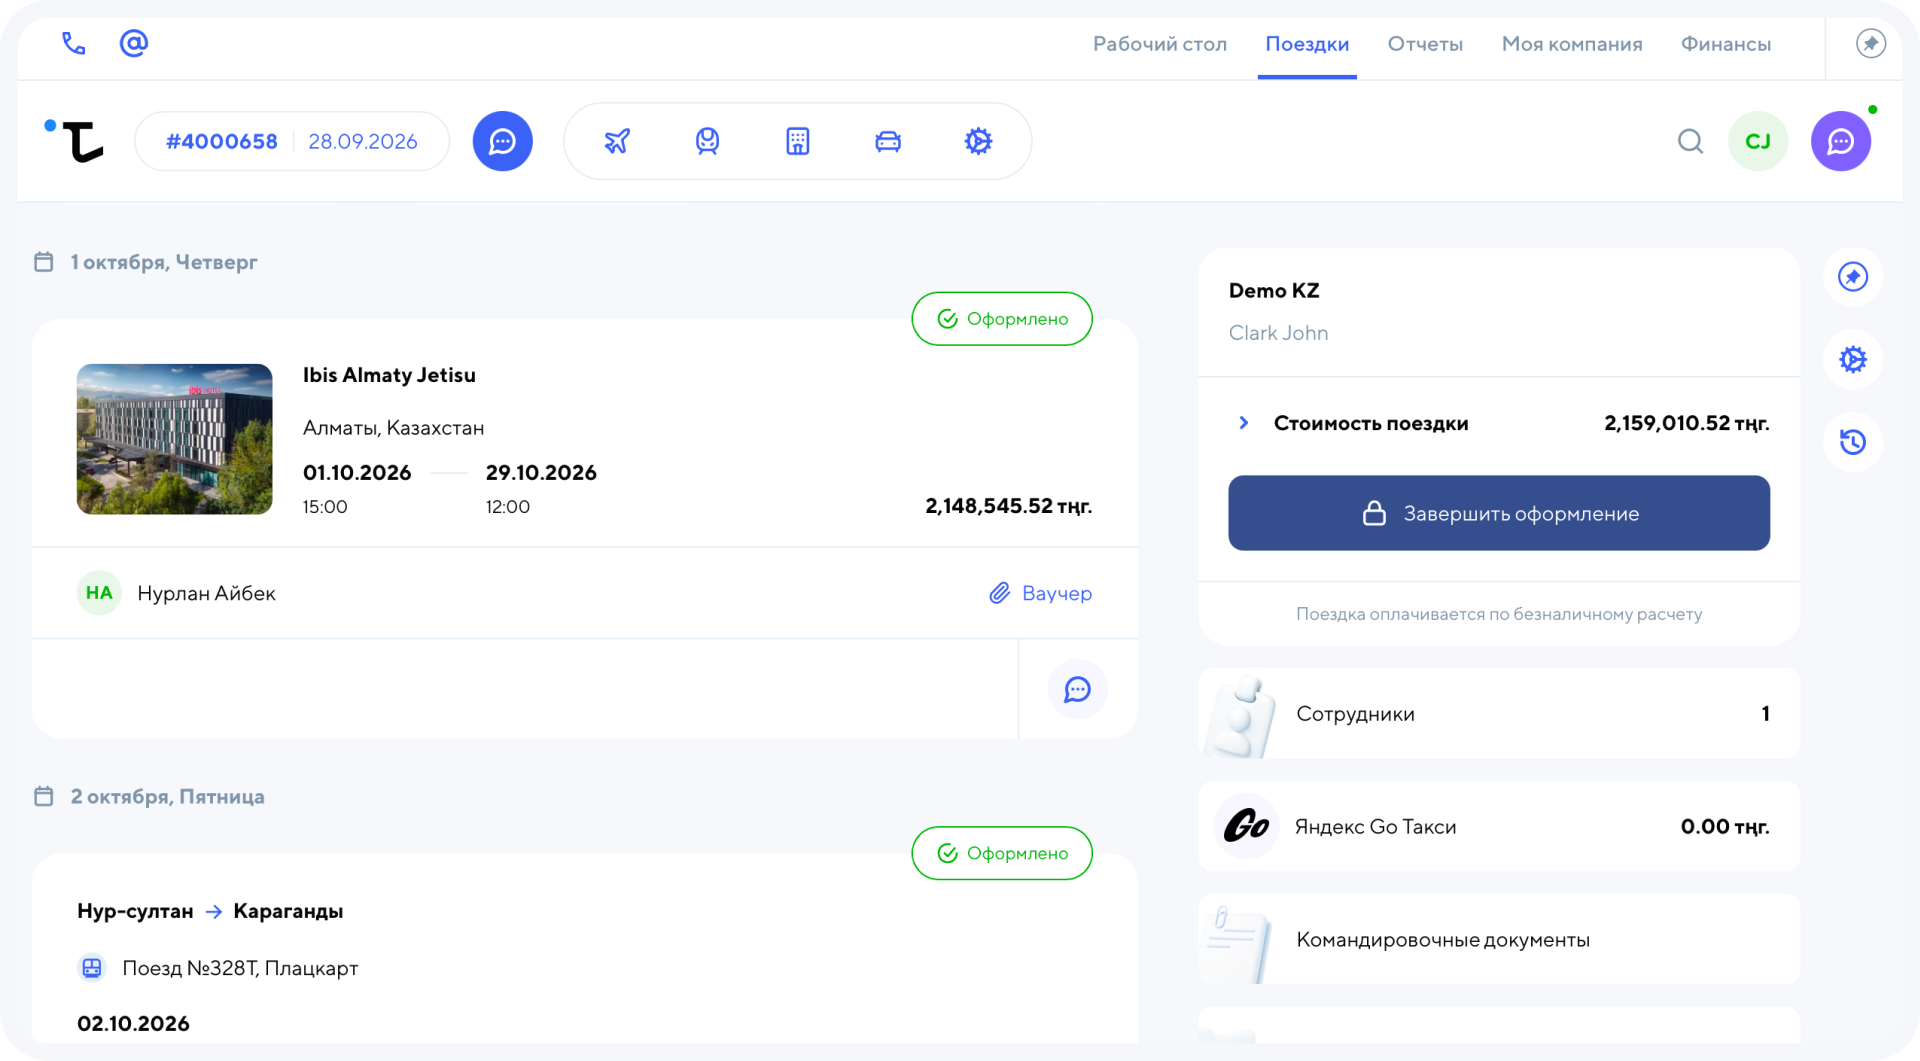
Task: Click Поезд №328Т, Плацкарт row
Action: pyautogui.click(x=218, y=968)
